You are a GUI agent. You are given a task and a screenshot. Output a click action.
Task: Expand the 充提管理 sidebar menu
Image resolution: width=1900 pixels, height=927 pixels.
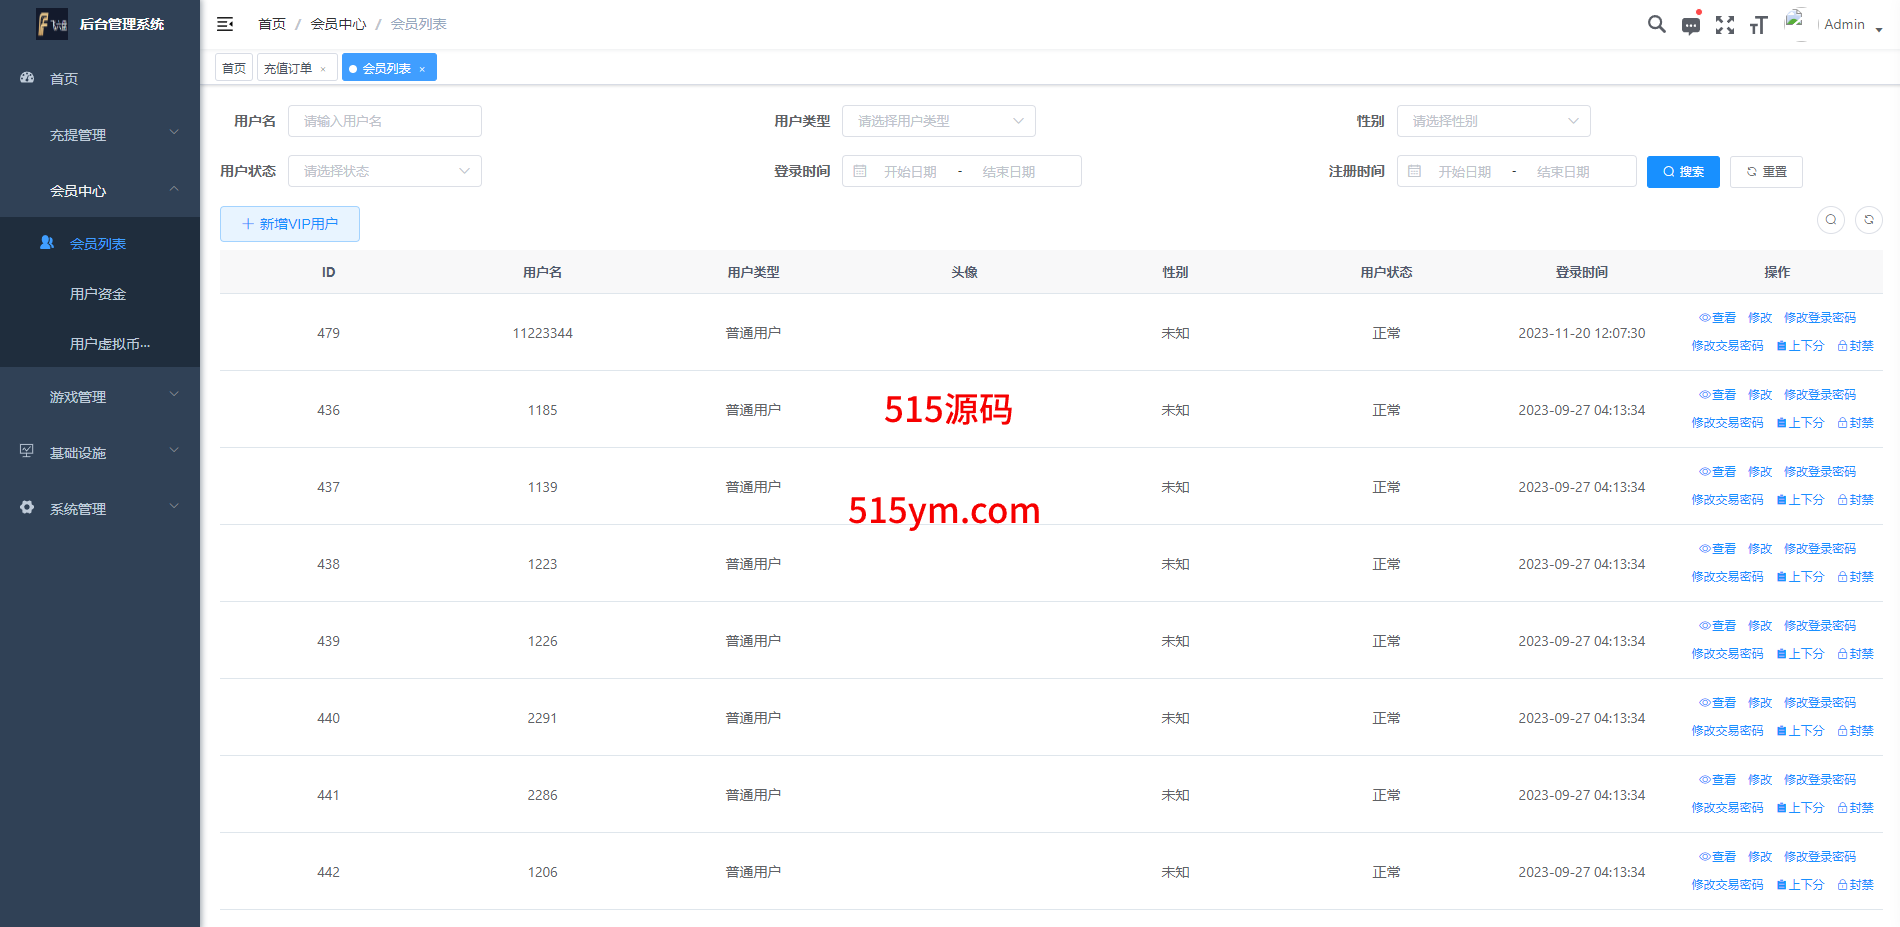click(x=100, y=135)
